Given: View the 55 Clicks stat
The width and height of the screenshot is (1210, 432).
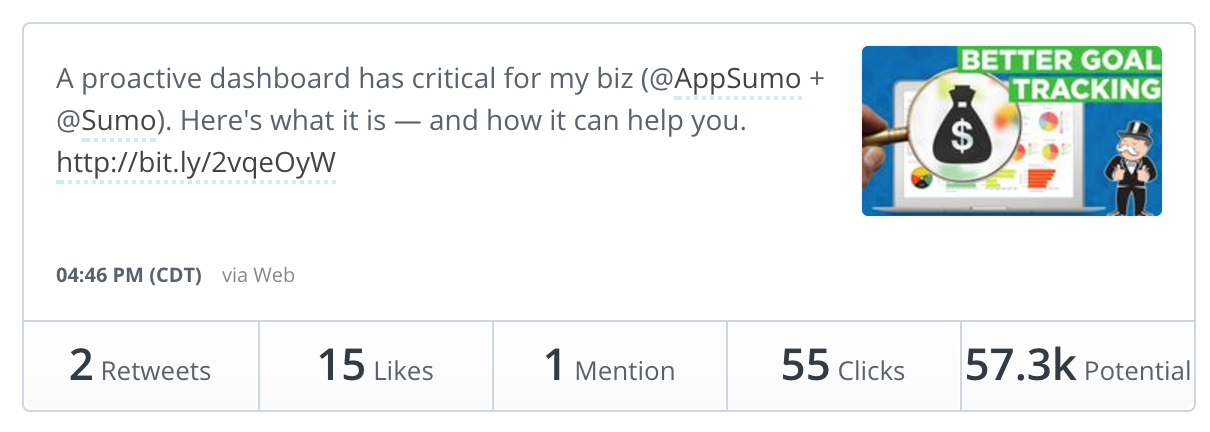Looking at the screenshot, I should (x=844, y=366).
